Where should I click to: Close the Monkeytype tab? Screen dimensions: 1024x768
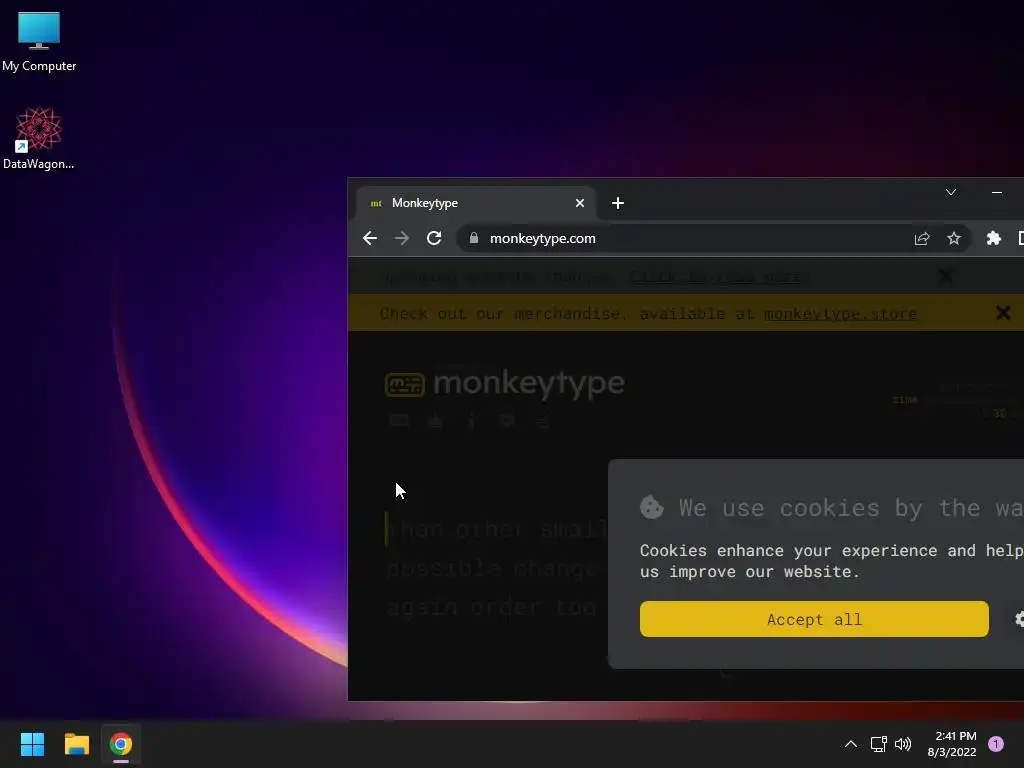(x=580, y=203)
